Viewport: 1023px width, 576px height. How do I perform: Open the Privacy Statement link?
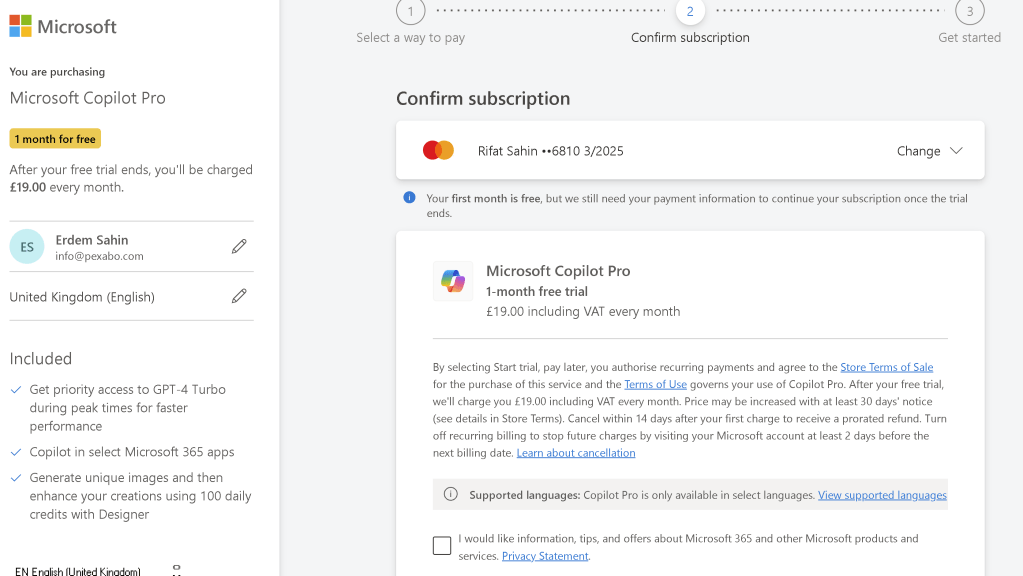tap(545, 556)
